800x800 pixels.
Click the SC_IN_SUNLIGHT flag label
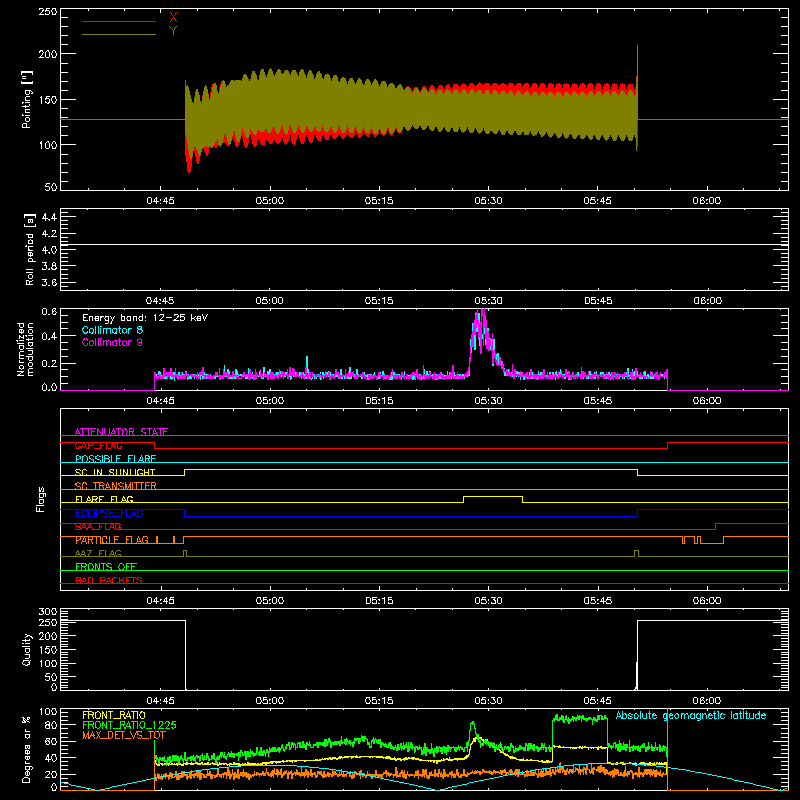(x=115, y=472)
